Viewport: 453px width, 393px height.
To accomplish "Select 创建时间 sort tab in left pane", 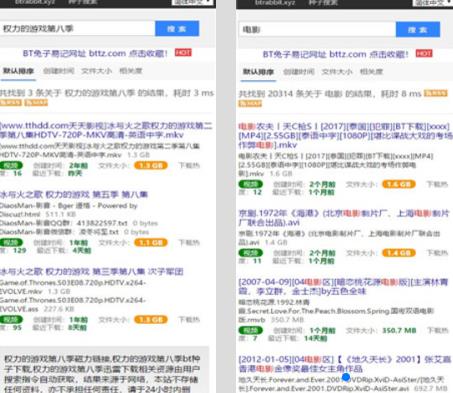I will pyautogui.click(x=59, y=71).
